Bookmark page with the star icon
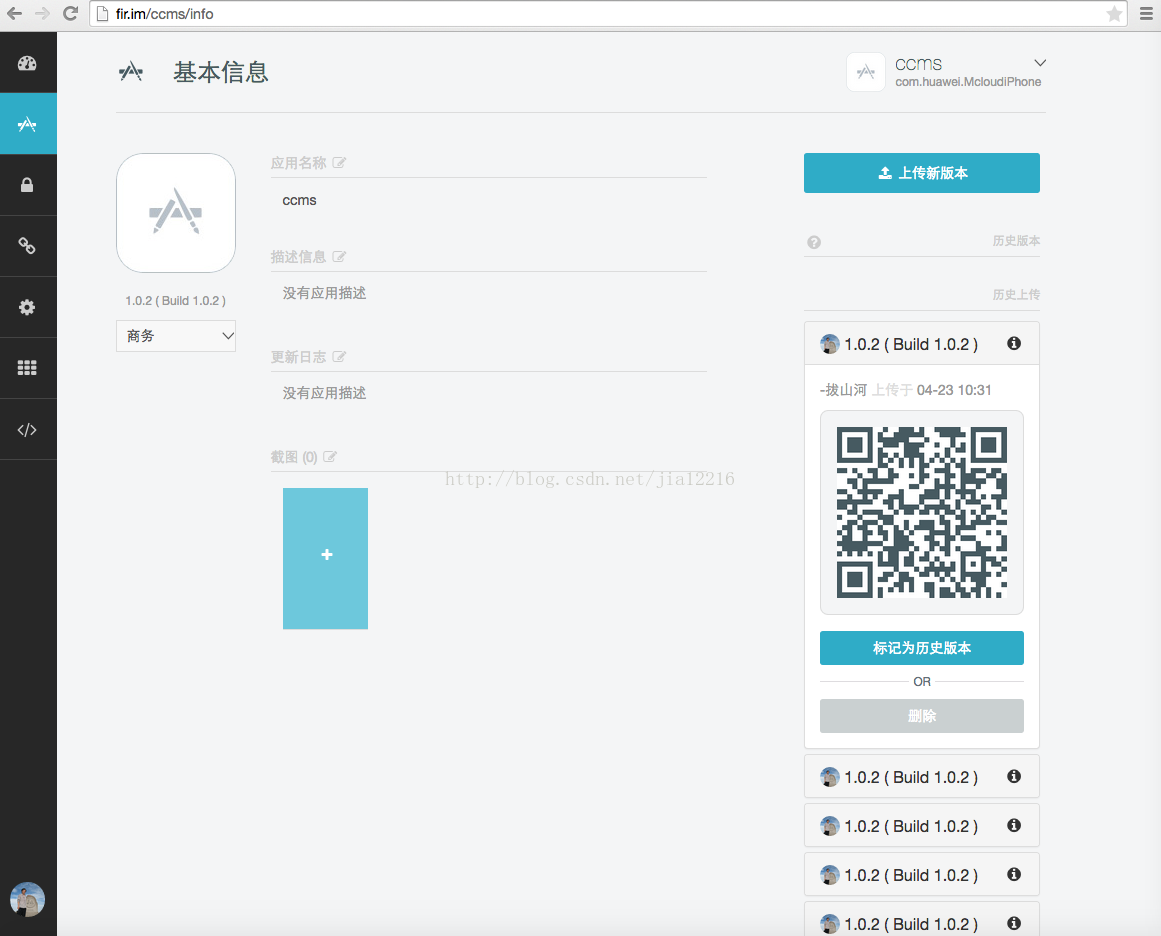Image resolution: width=1161 pixels, height=936 pixels. point(1114,13)
